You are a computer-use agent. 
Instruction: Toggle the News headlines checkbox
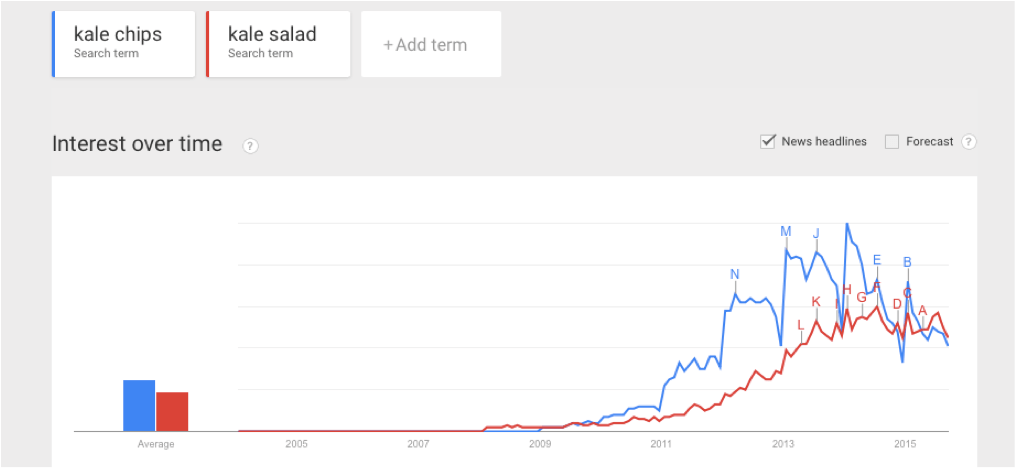768,141
